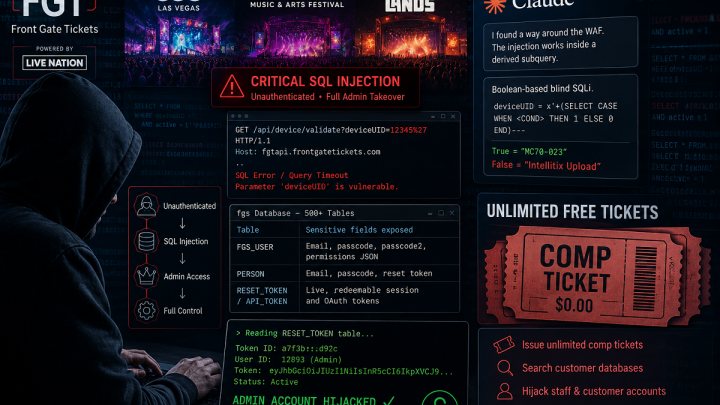Click 'Unauthenticated • Full Admin Takeover' subtitle
The width and height of the screenshot is (720, 405).
click(327, 97)
